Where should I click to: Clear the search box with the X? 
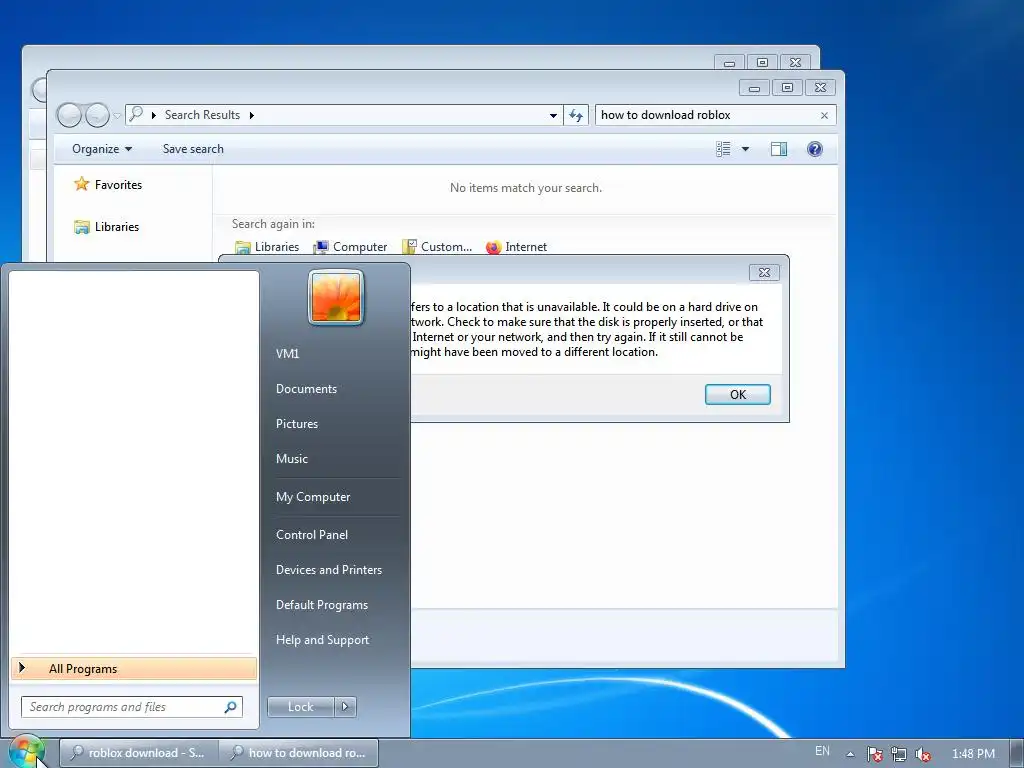[824, 116]
